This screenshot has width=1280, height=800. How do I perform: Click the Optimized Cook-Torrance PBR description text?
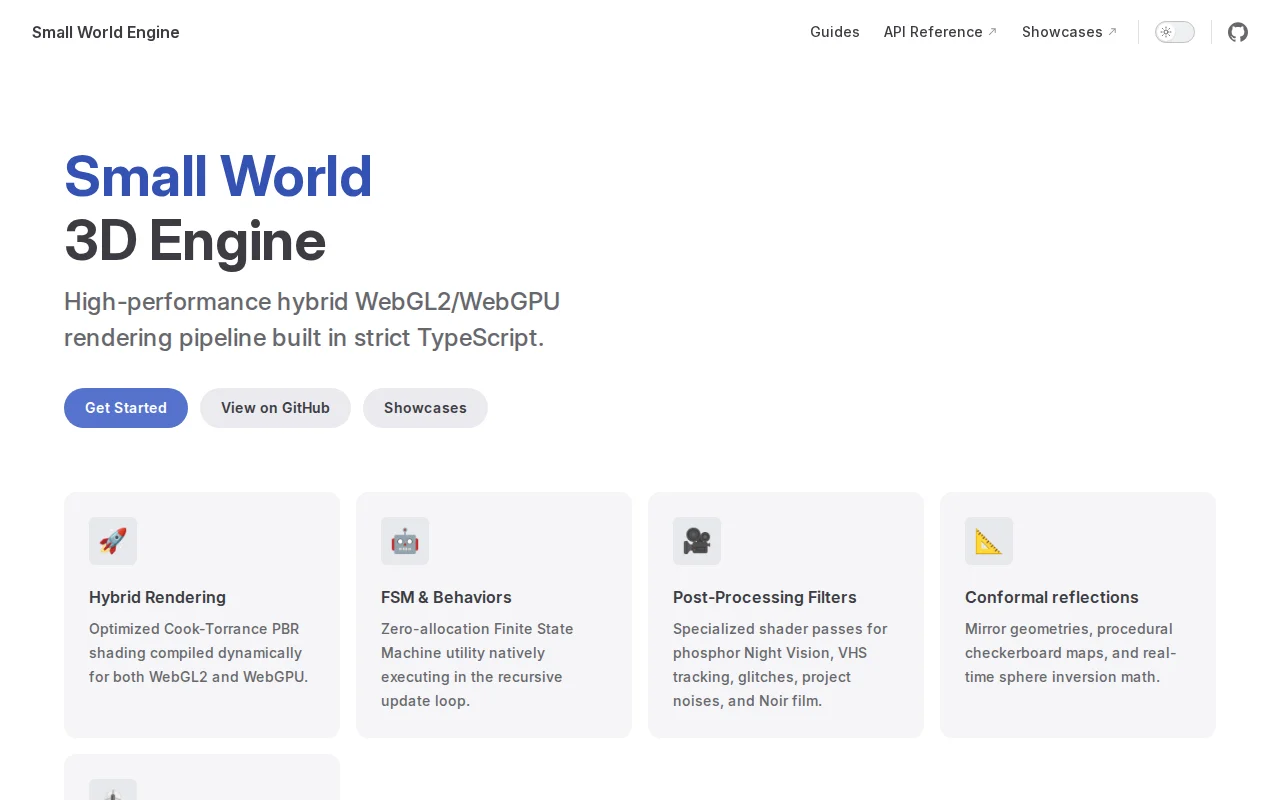coord(199,653)
